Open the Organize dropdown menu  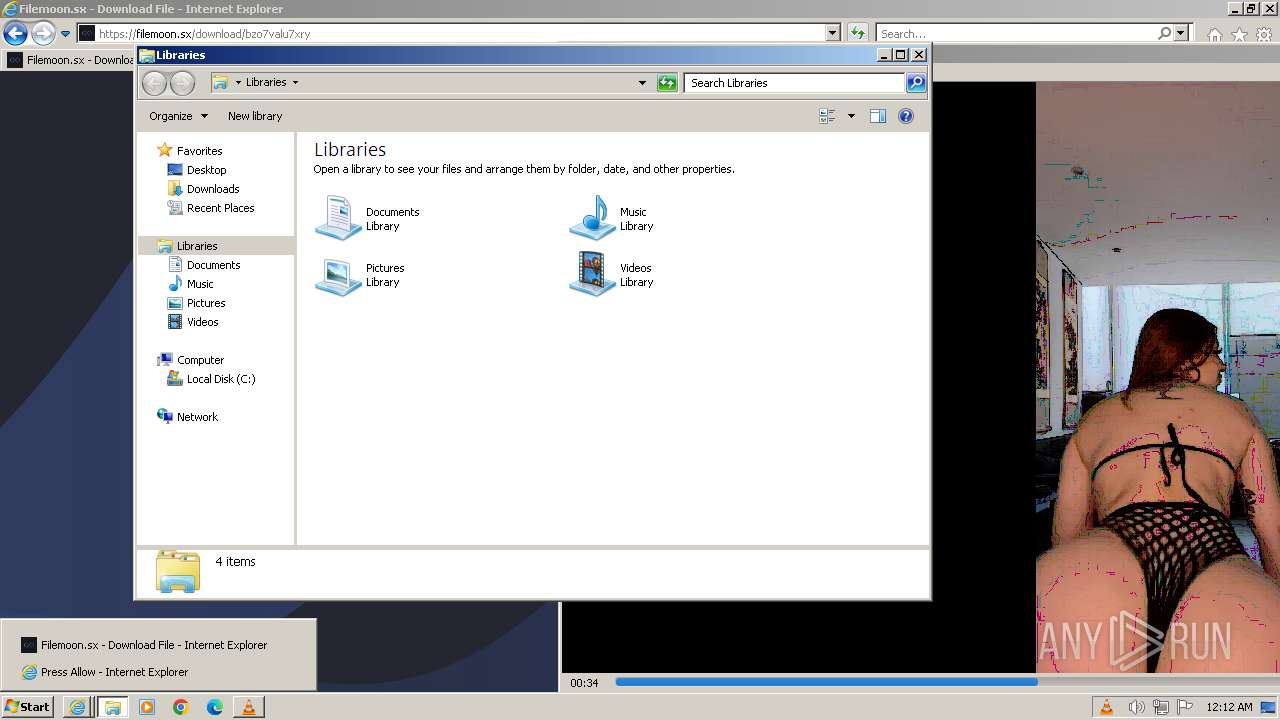[x=178, y=116]
